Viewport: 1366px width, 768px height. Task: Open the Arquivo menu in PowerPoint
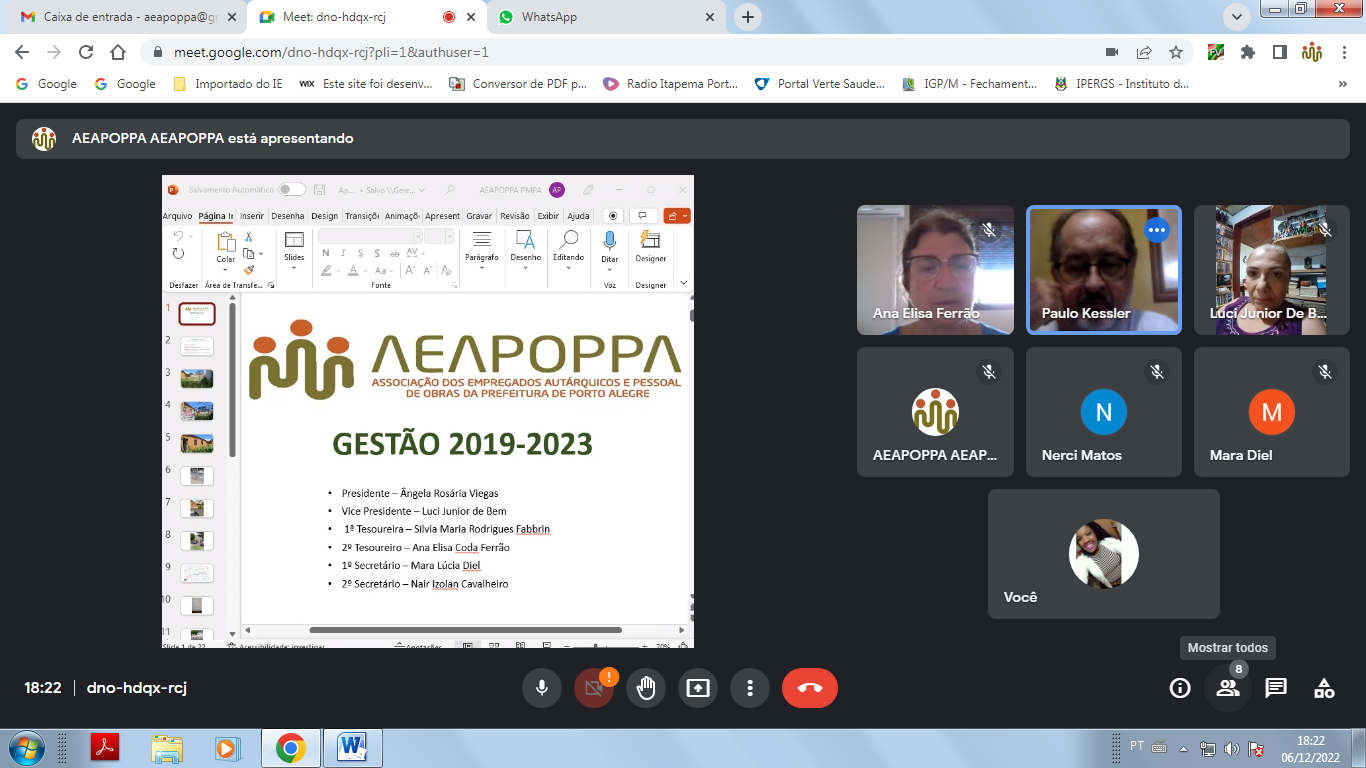pos(177,215)
